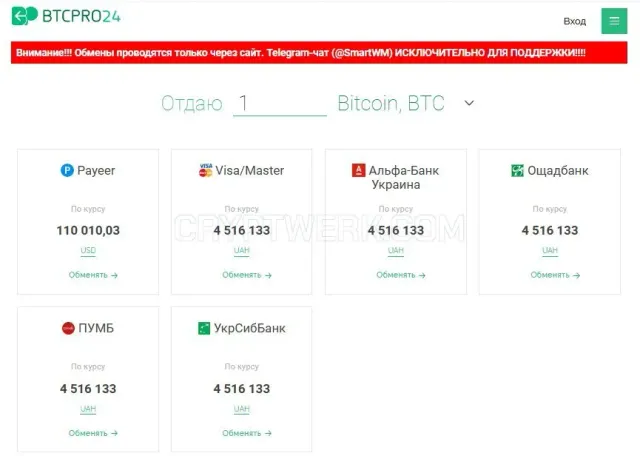
Task: Click the arrow in Payeer's Обменять link
Action: 114,276
